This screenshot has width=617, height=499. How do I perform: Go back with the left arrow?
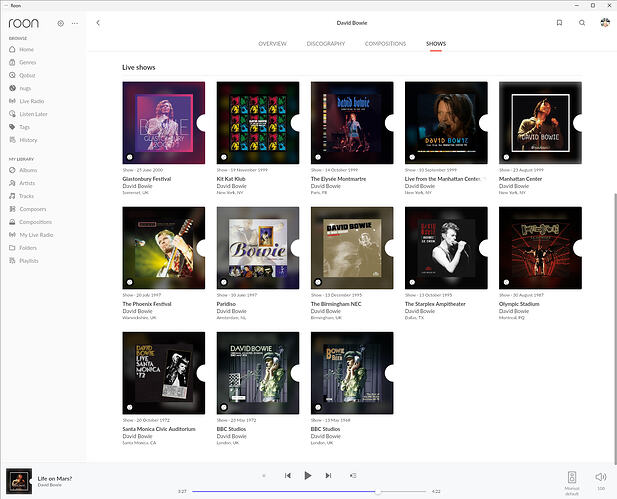(98, 22)
